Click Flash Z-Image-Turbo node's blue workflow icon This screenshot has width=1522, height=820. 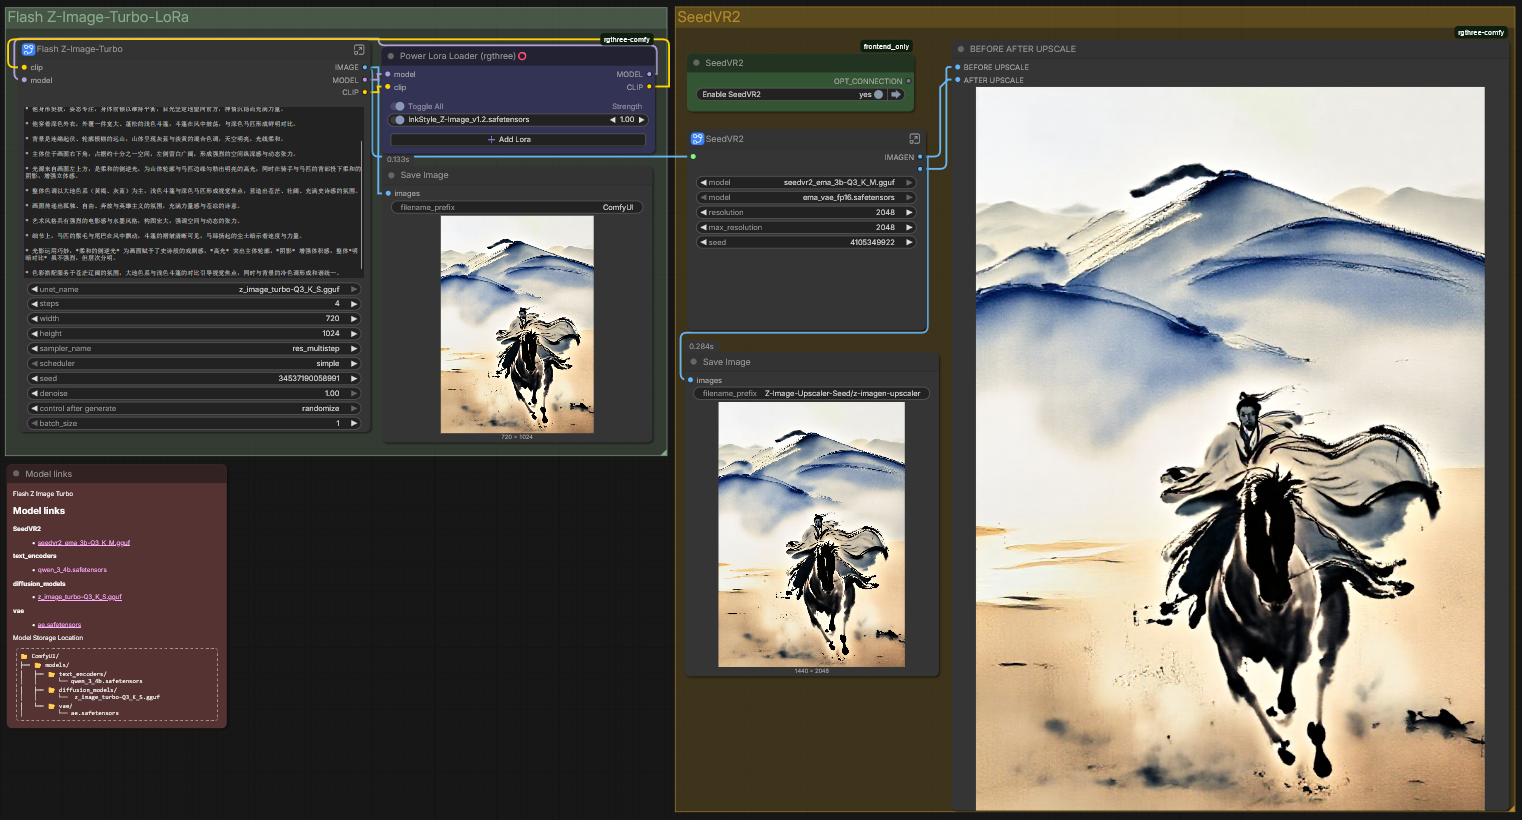[x=28, y=49]
